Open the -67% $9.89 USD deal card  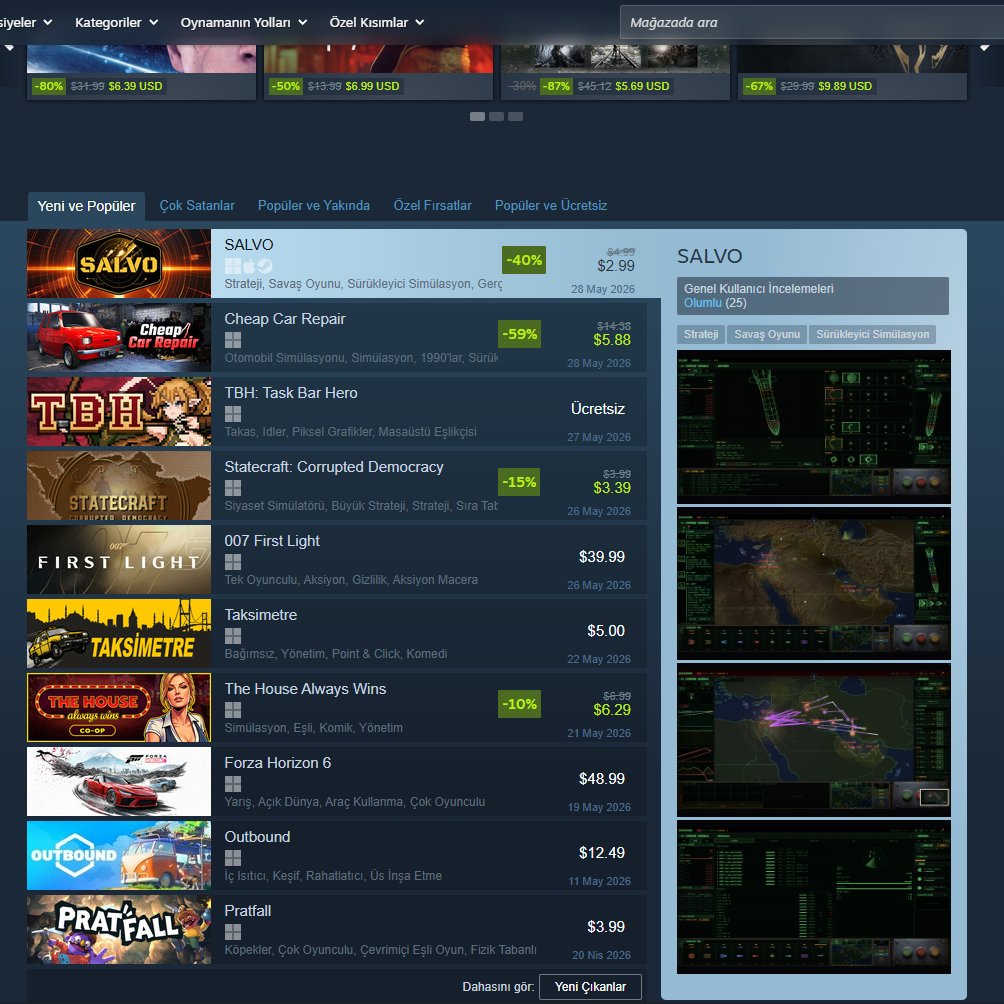[x=852, y=72]
